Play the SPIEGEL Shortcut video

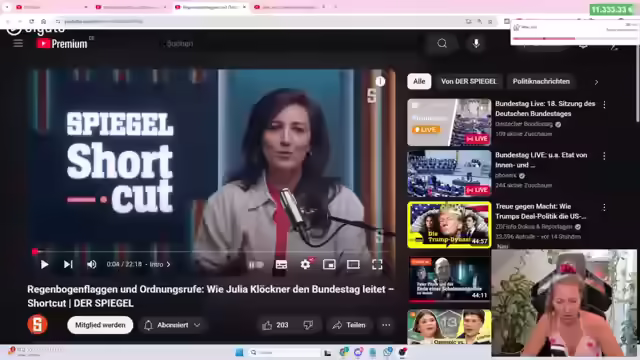(x=44, y=264)
